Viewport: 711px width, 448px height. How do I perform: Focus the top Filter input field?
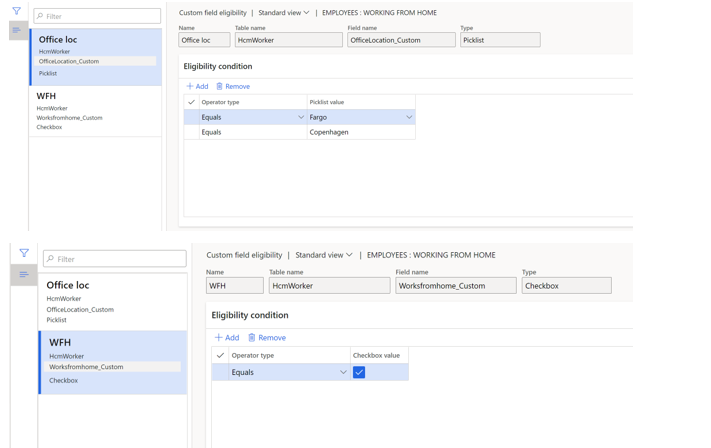click(x=97, y=16)
